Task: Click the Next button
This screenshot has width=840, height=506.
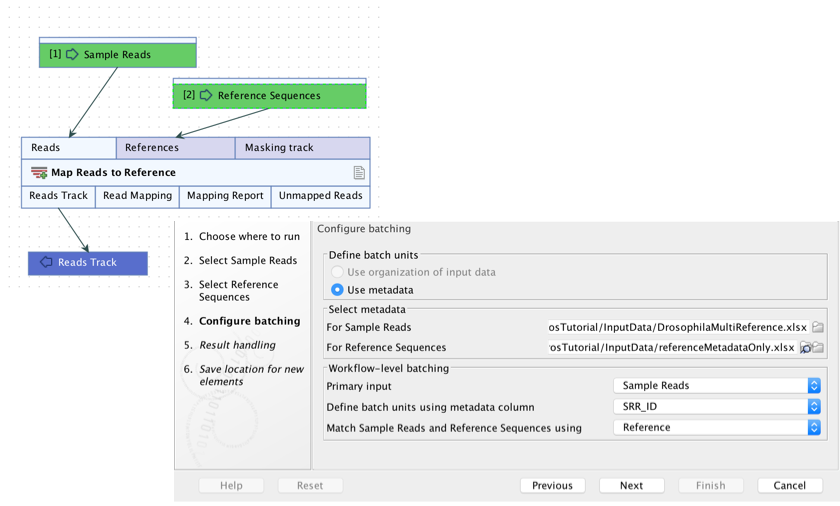Action: click(631, 485)
